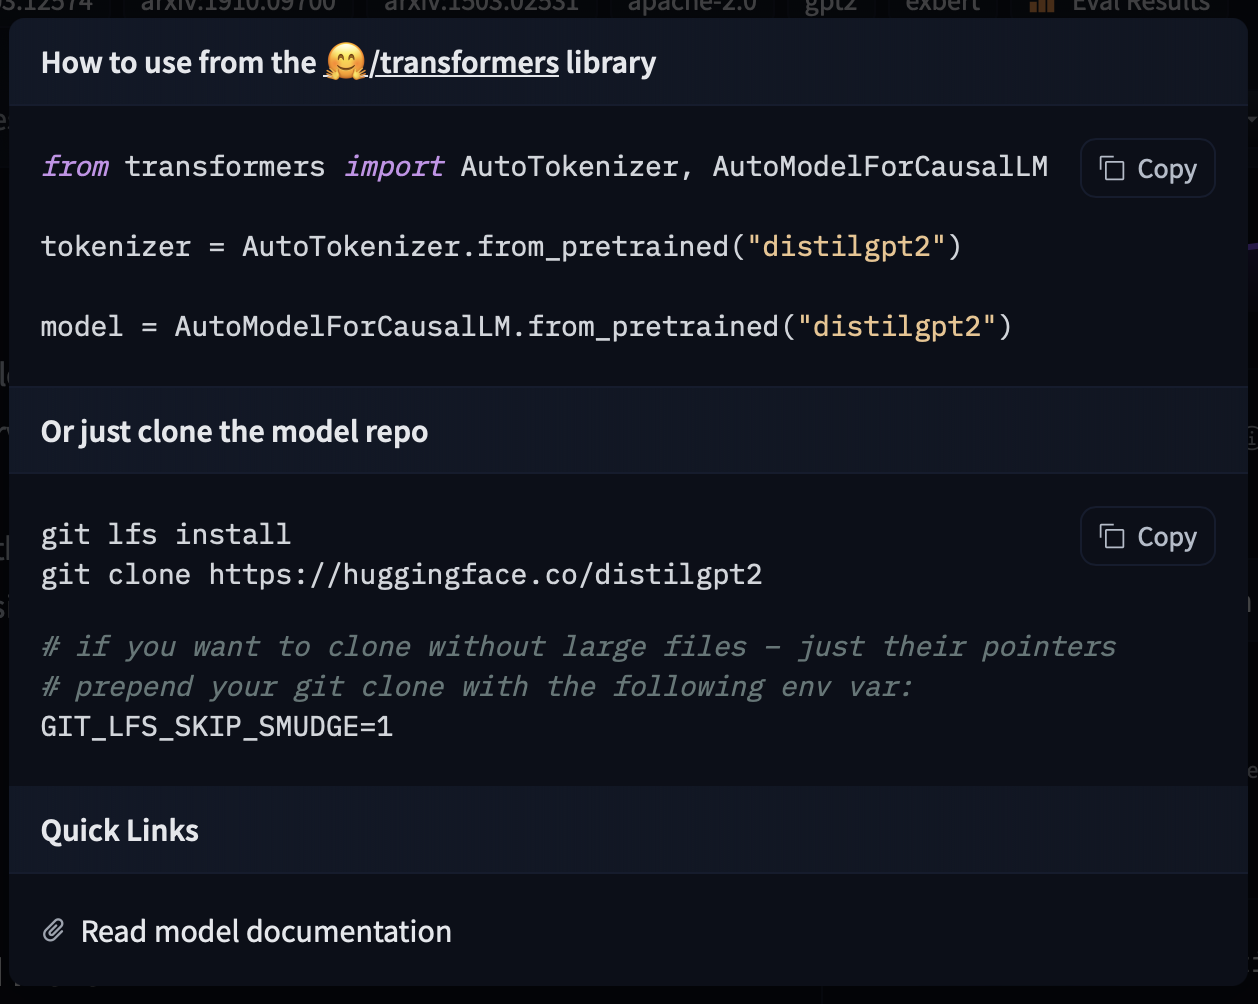Click the GIT_LFS_SKIP_SMUDGE=1 line

click(217, 726)
